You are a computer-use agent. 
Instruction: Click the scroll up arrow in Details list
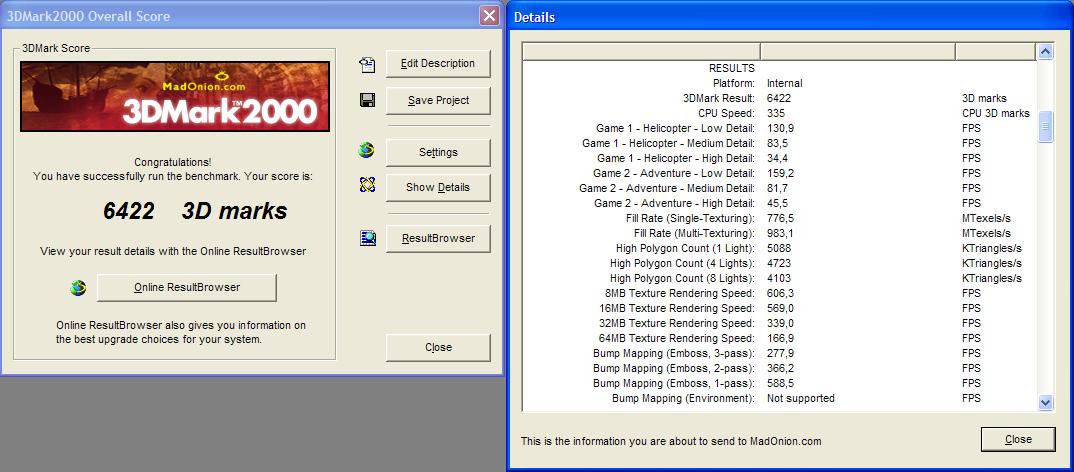coord(1045,51)
